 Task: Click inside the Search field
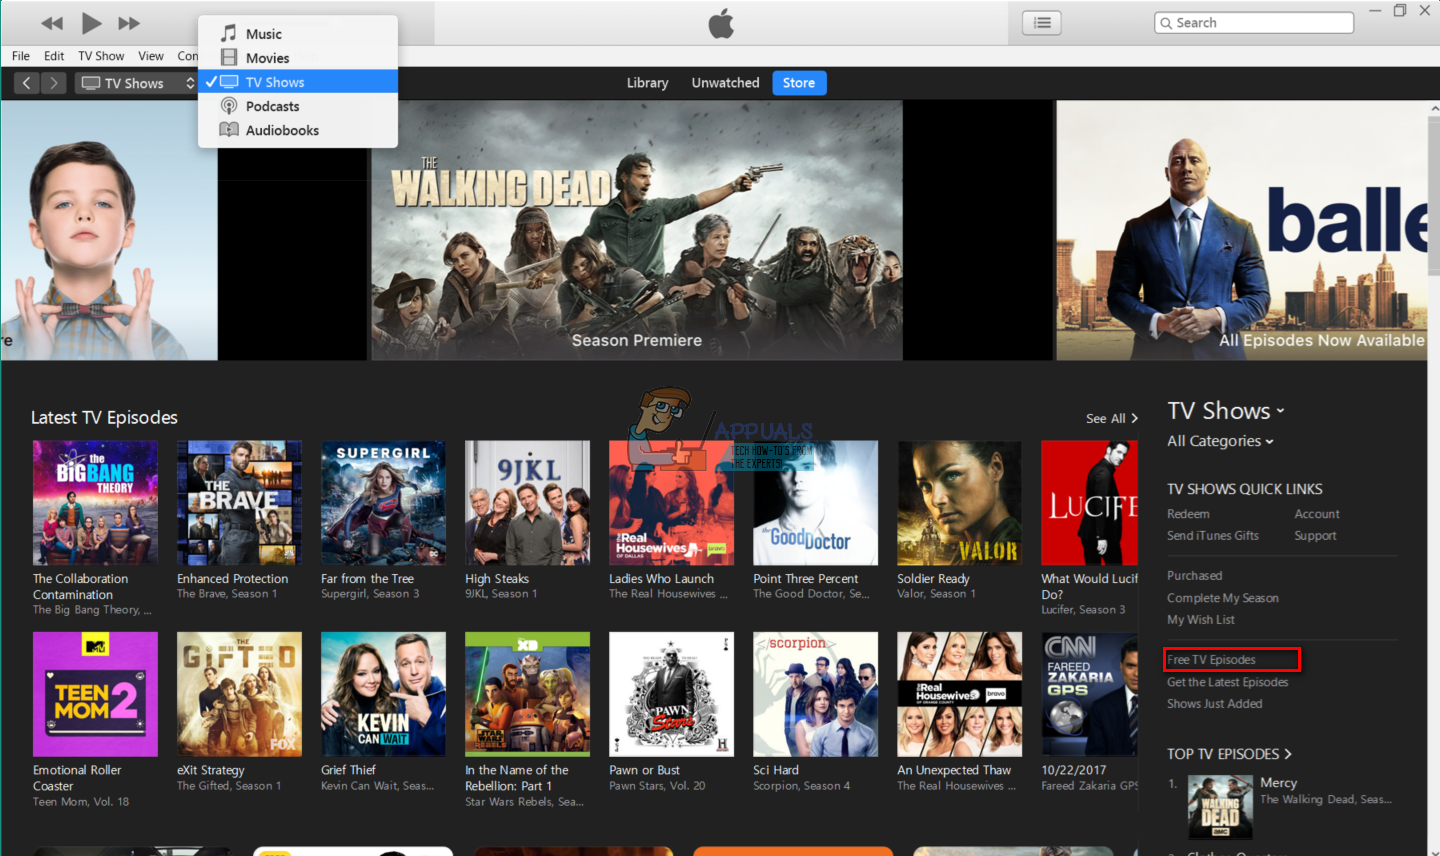click(1254, 23)
